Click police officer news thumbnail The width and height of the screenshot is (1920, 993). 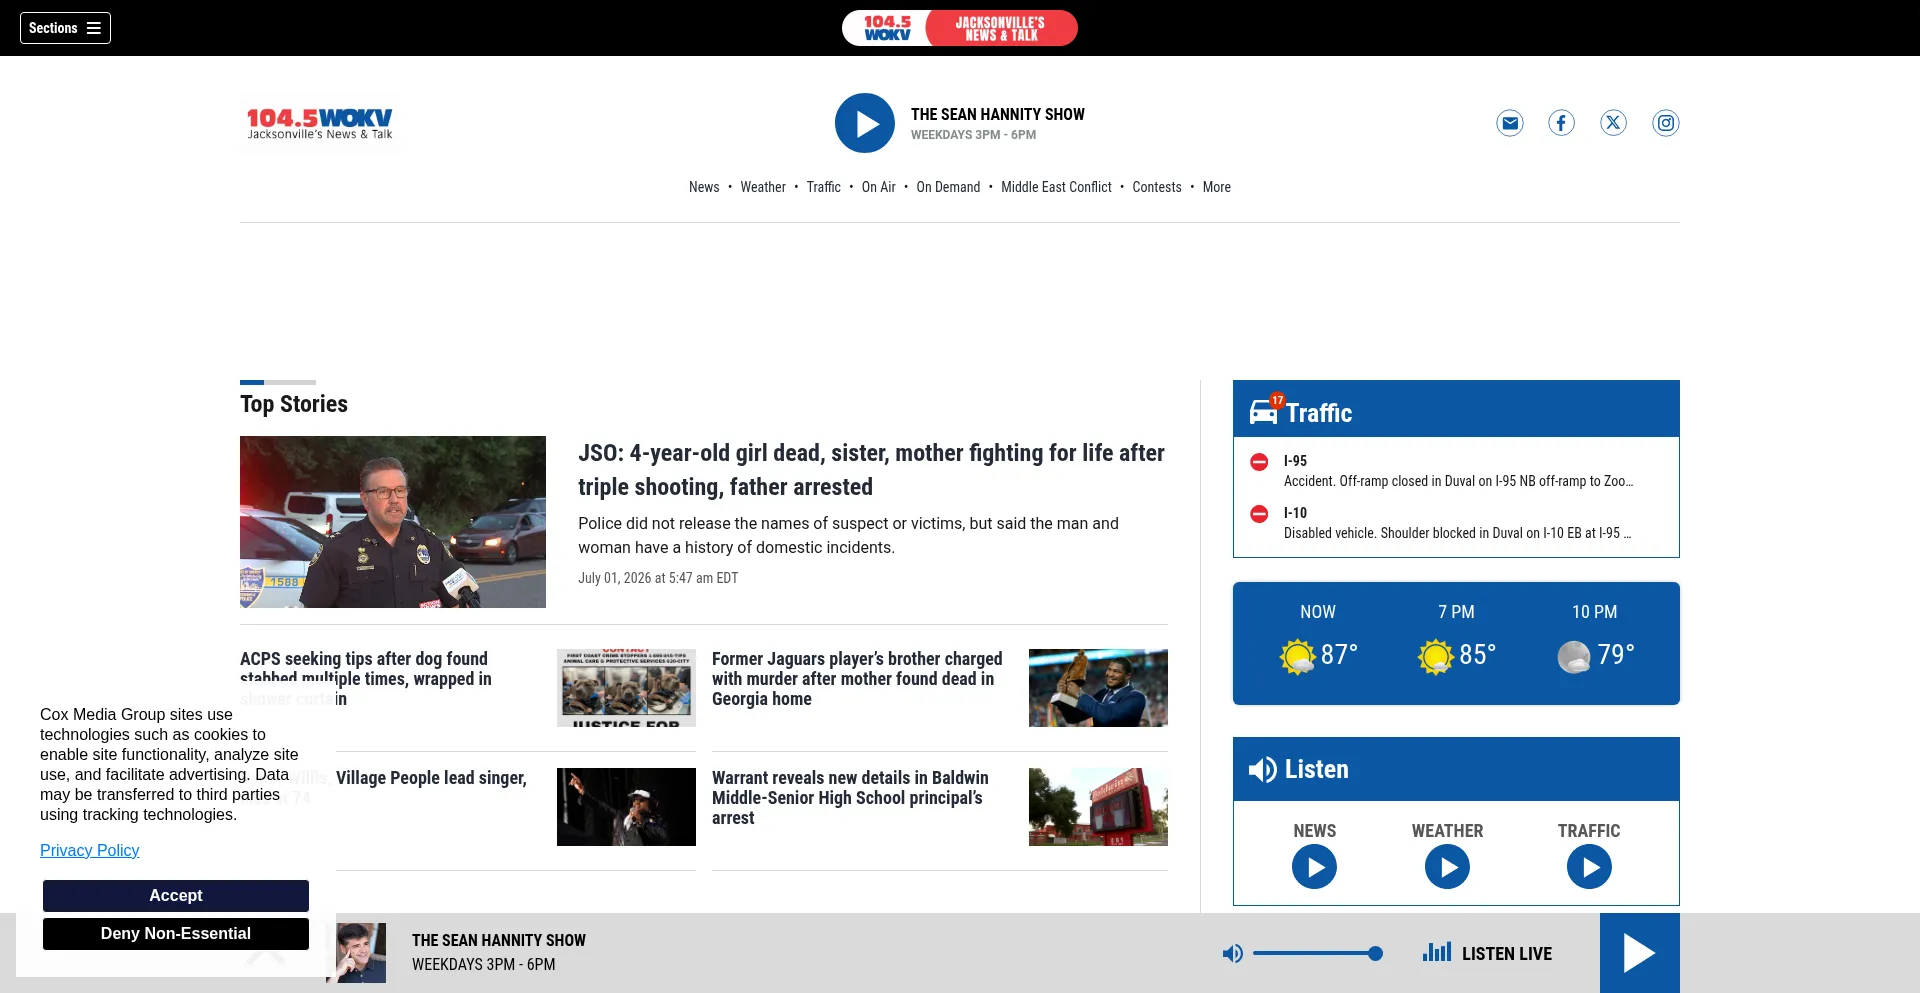point(393,522)
